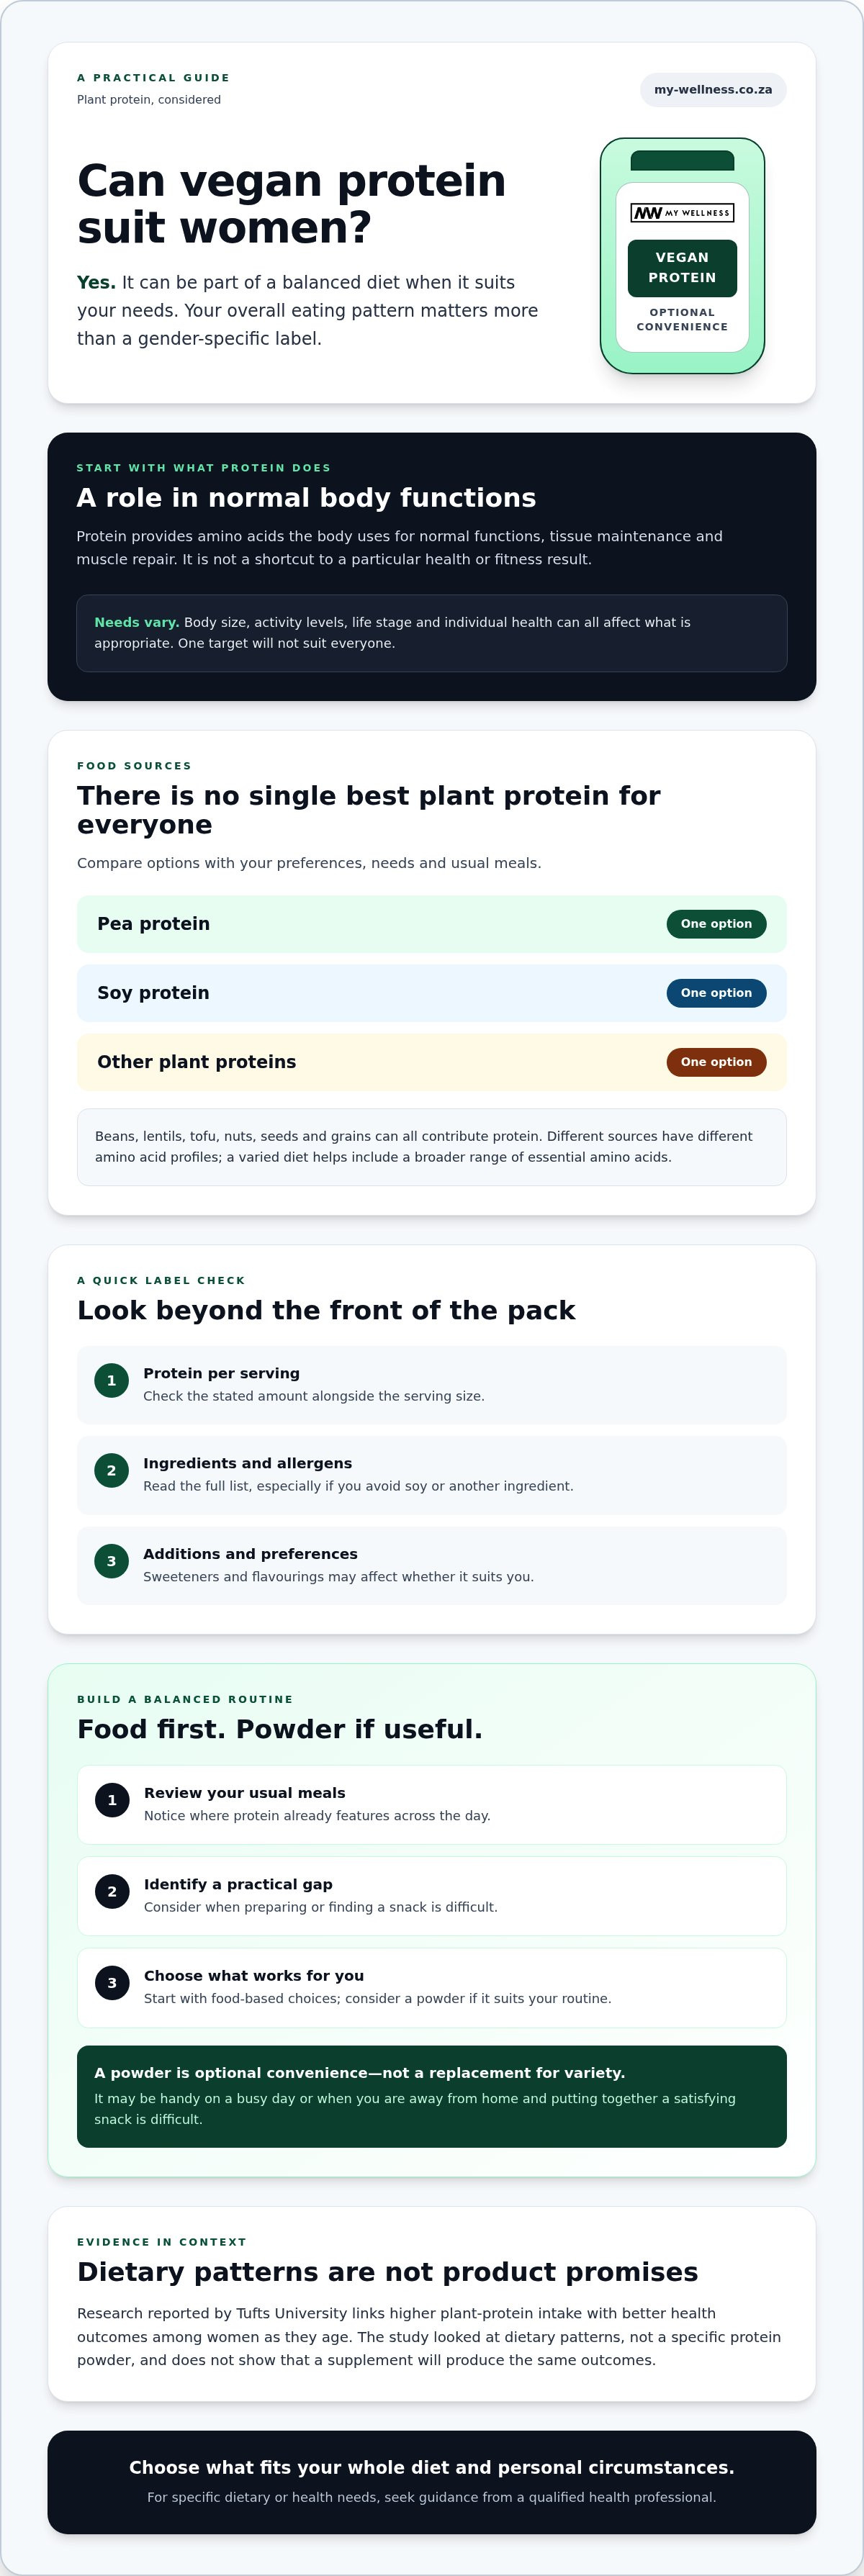Click dark number 1 icon Review usual meals

point(112,1801)
